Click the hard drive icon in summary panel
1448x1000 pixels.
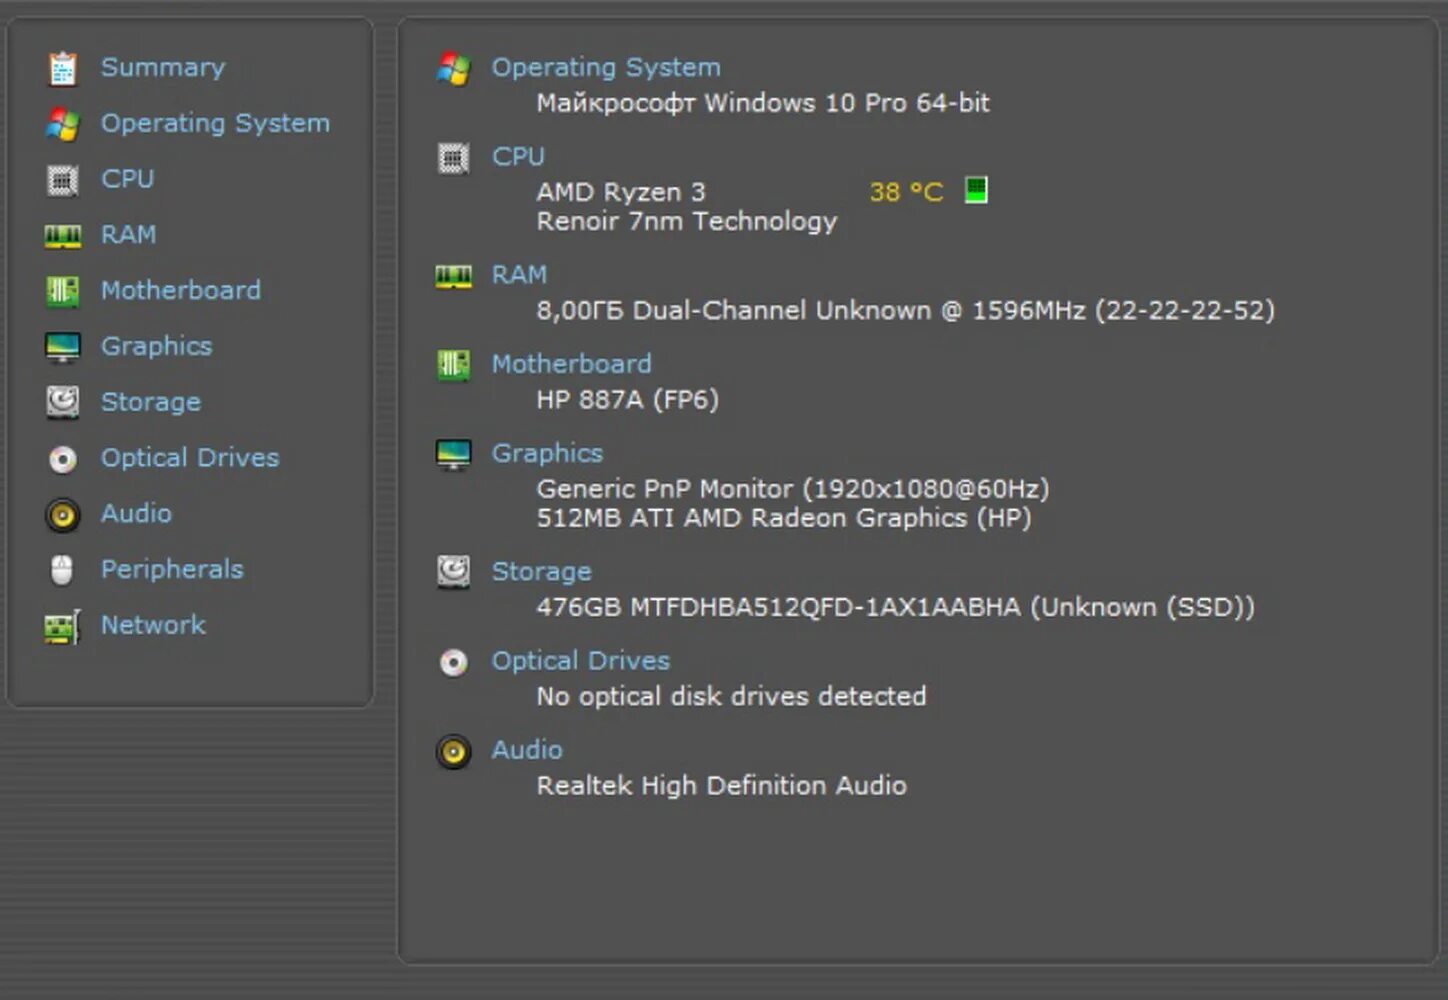(x=453, y=572)
